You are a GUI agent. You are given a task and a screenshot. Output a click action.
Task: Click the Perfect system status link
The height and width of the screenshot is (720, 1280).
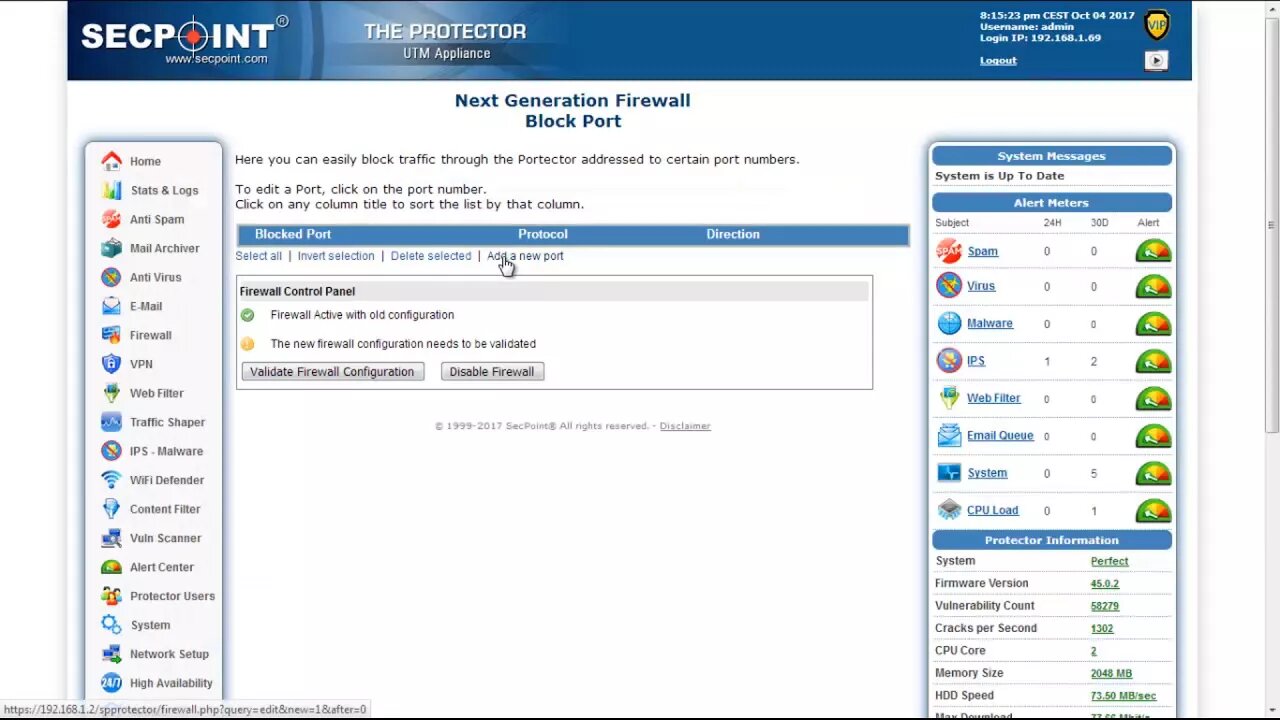click(x=1109, y=561)
